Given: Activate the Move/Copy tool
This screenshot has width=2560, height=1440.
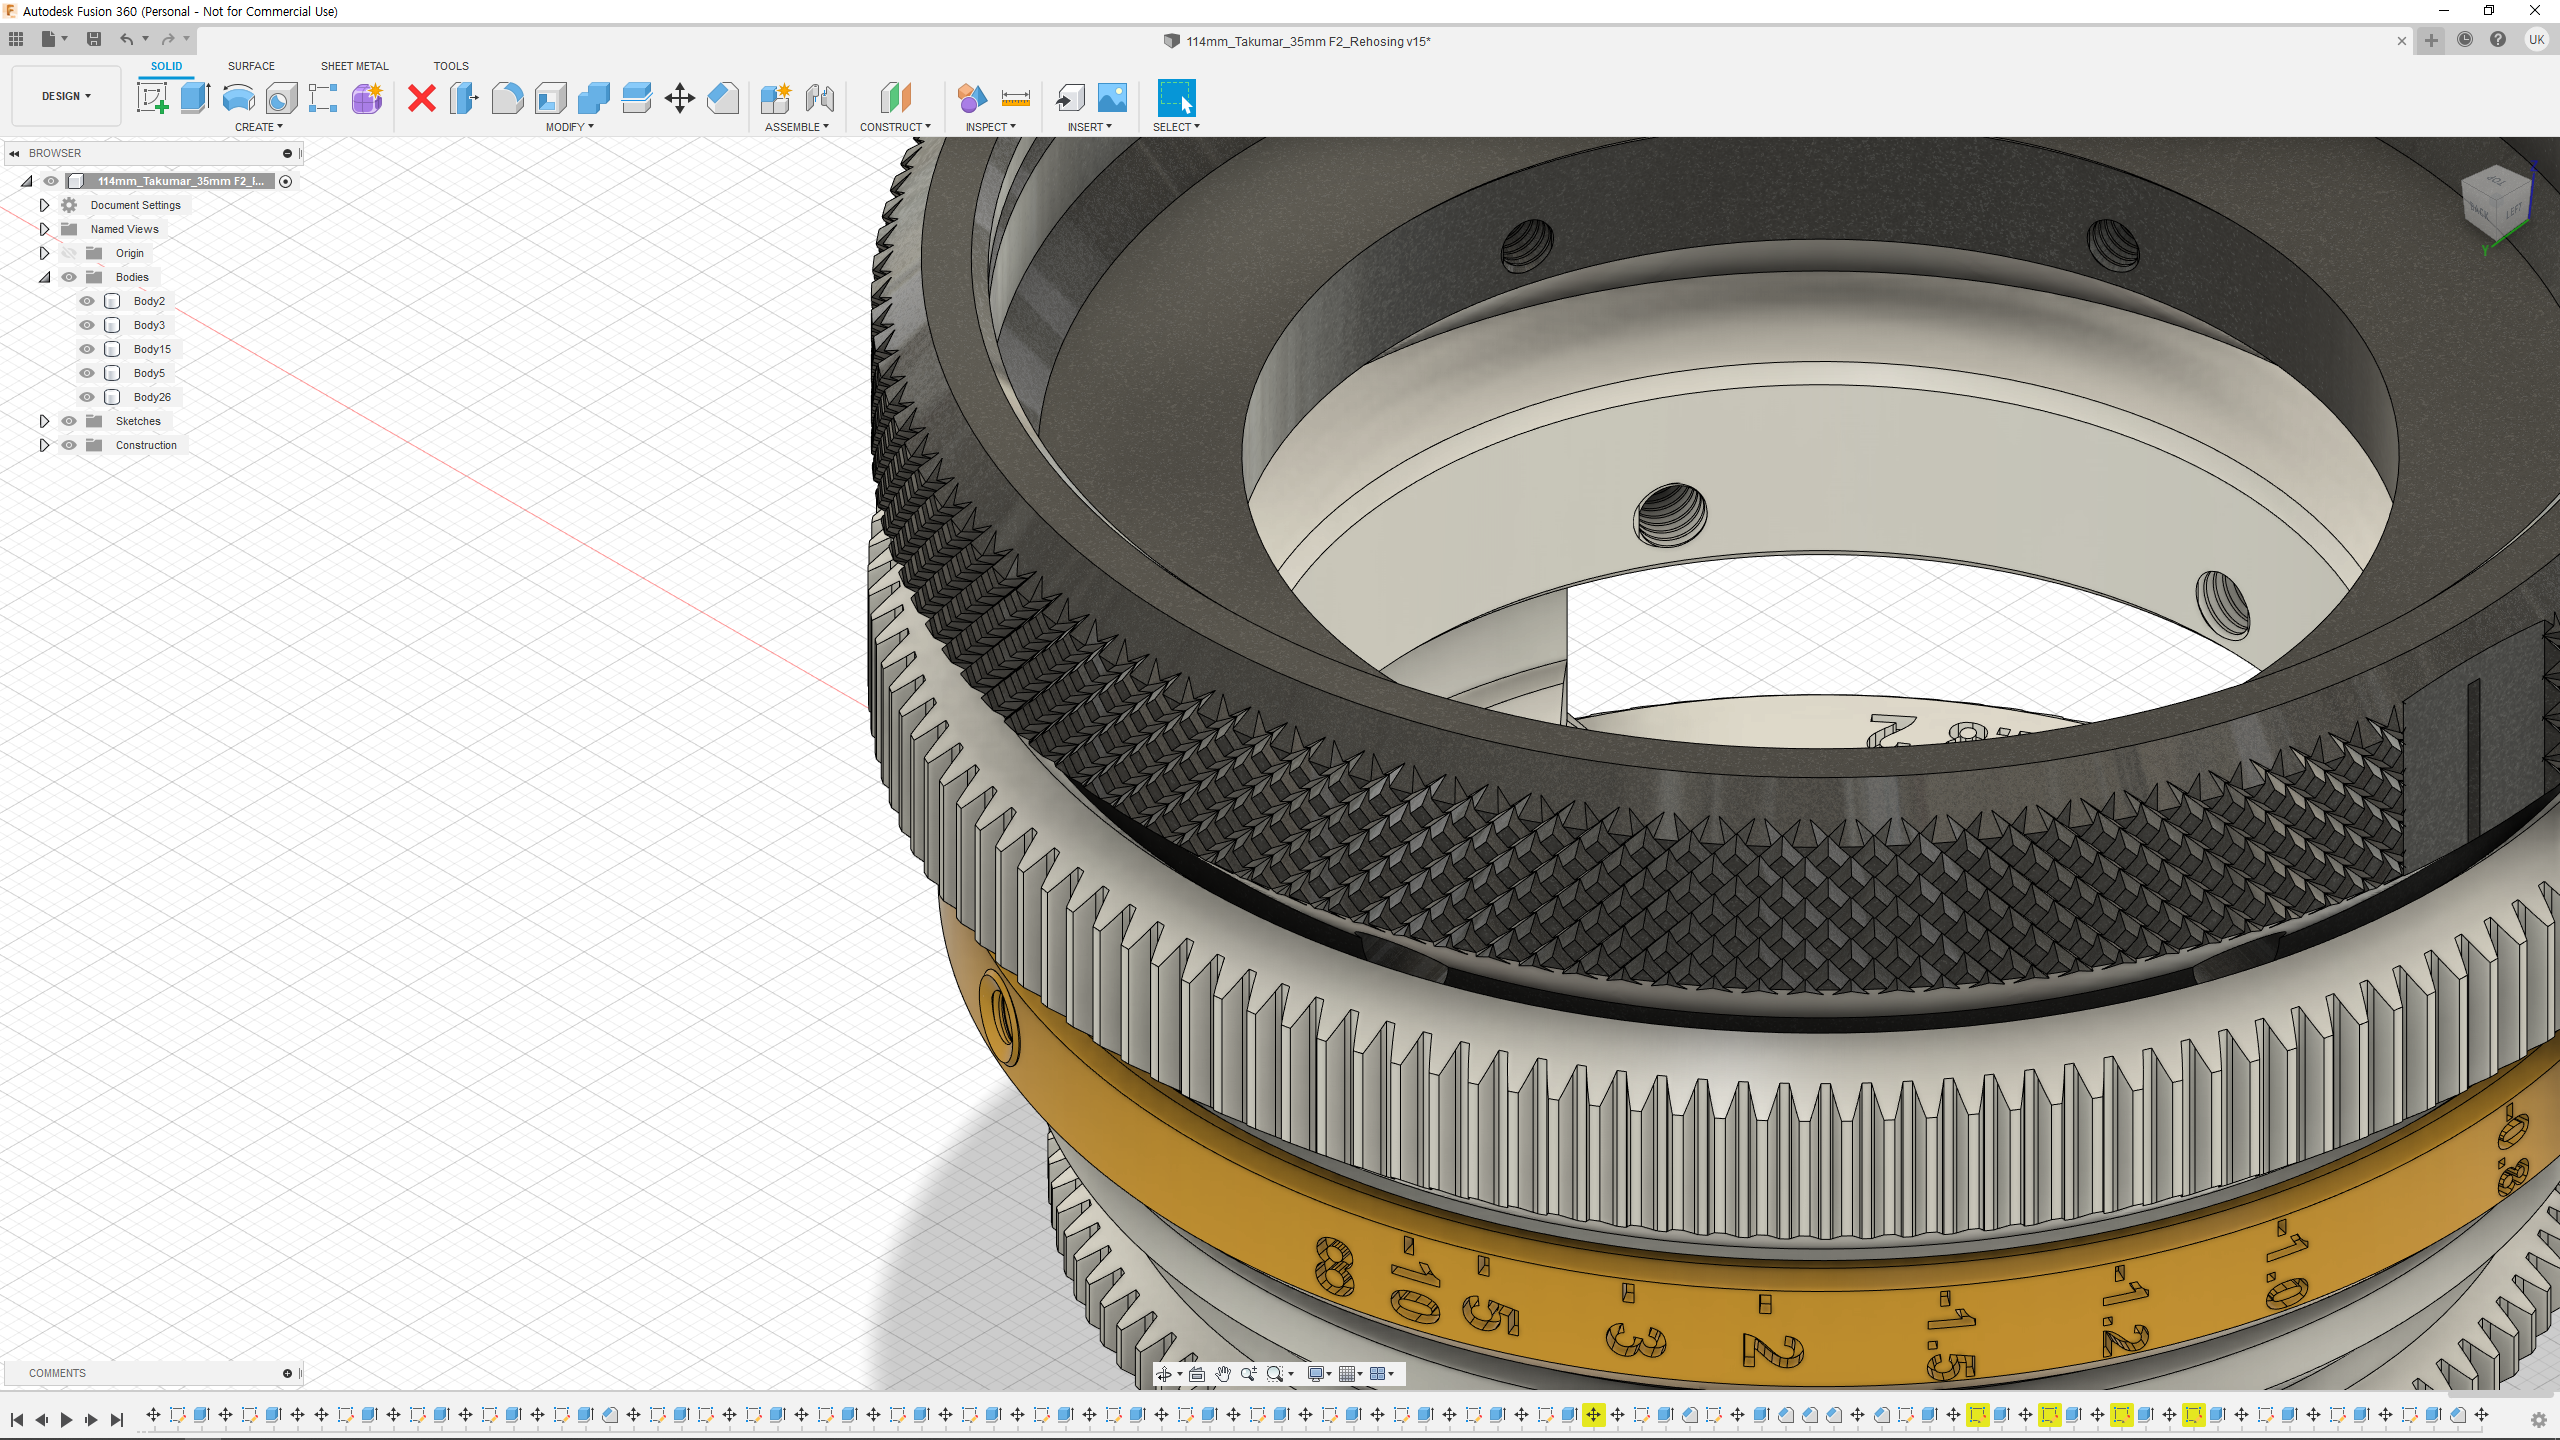Looking at the screenshot, I should click(679, 98).
